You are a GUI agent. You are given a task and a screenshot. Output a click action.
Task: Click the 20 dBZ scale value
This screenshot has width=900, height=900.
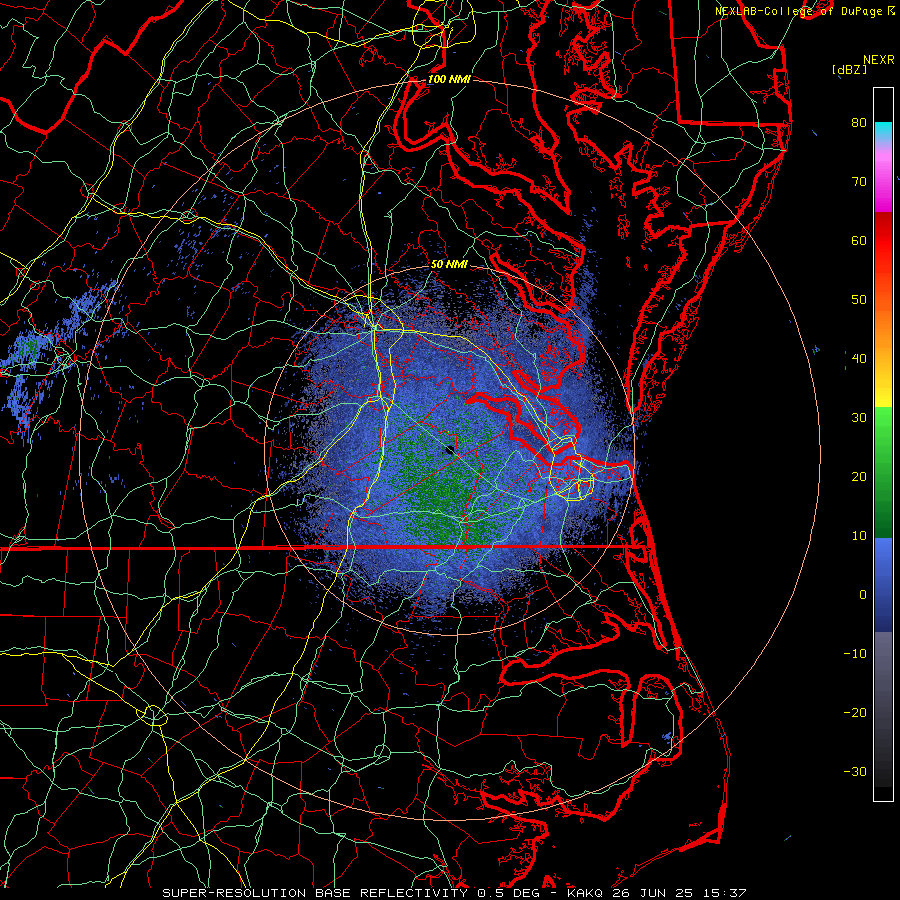[x=859, y=476]
